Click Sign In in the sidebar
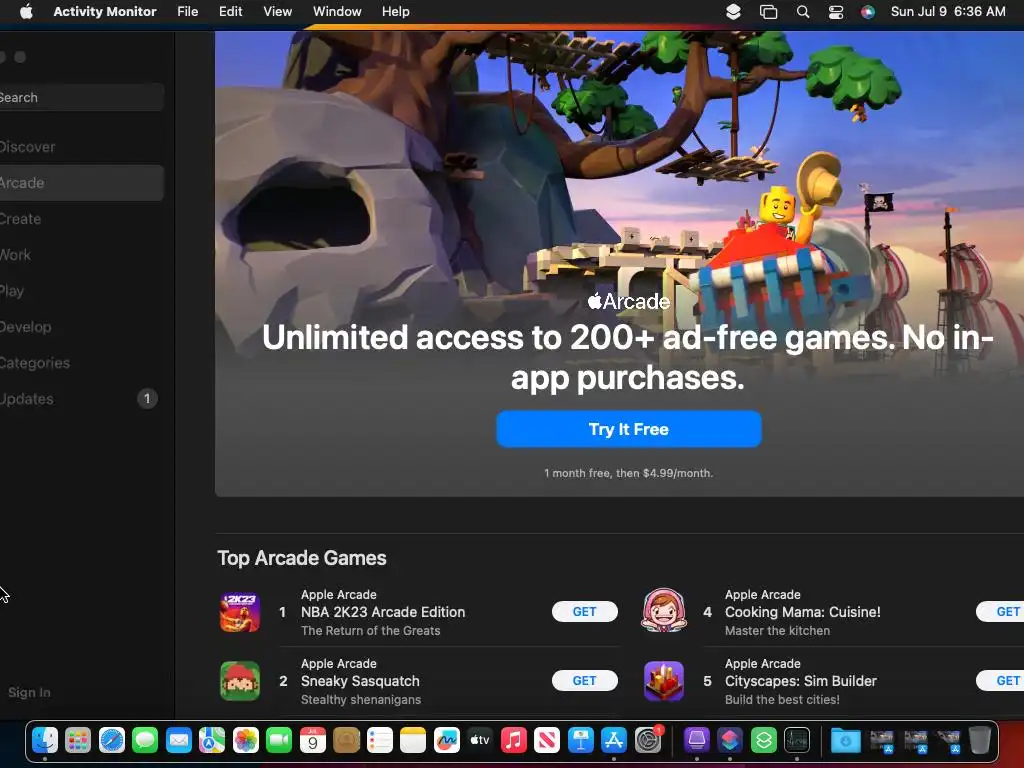The image size is (1024, 768). 29,692
